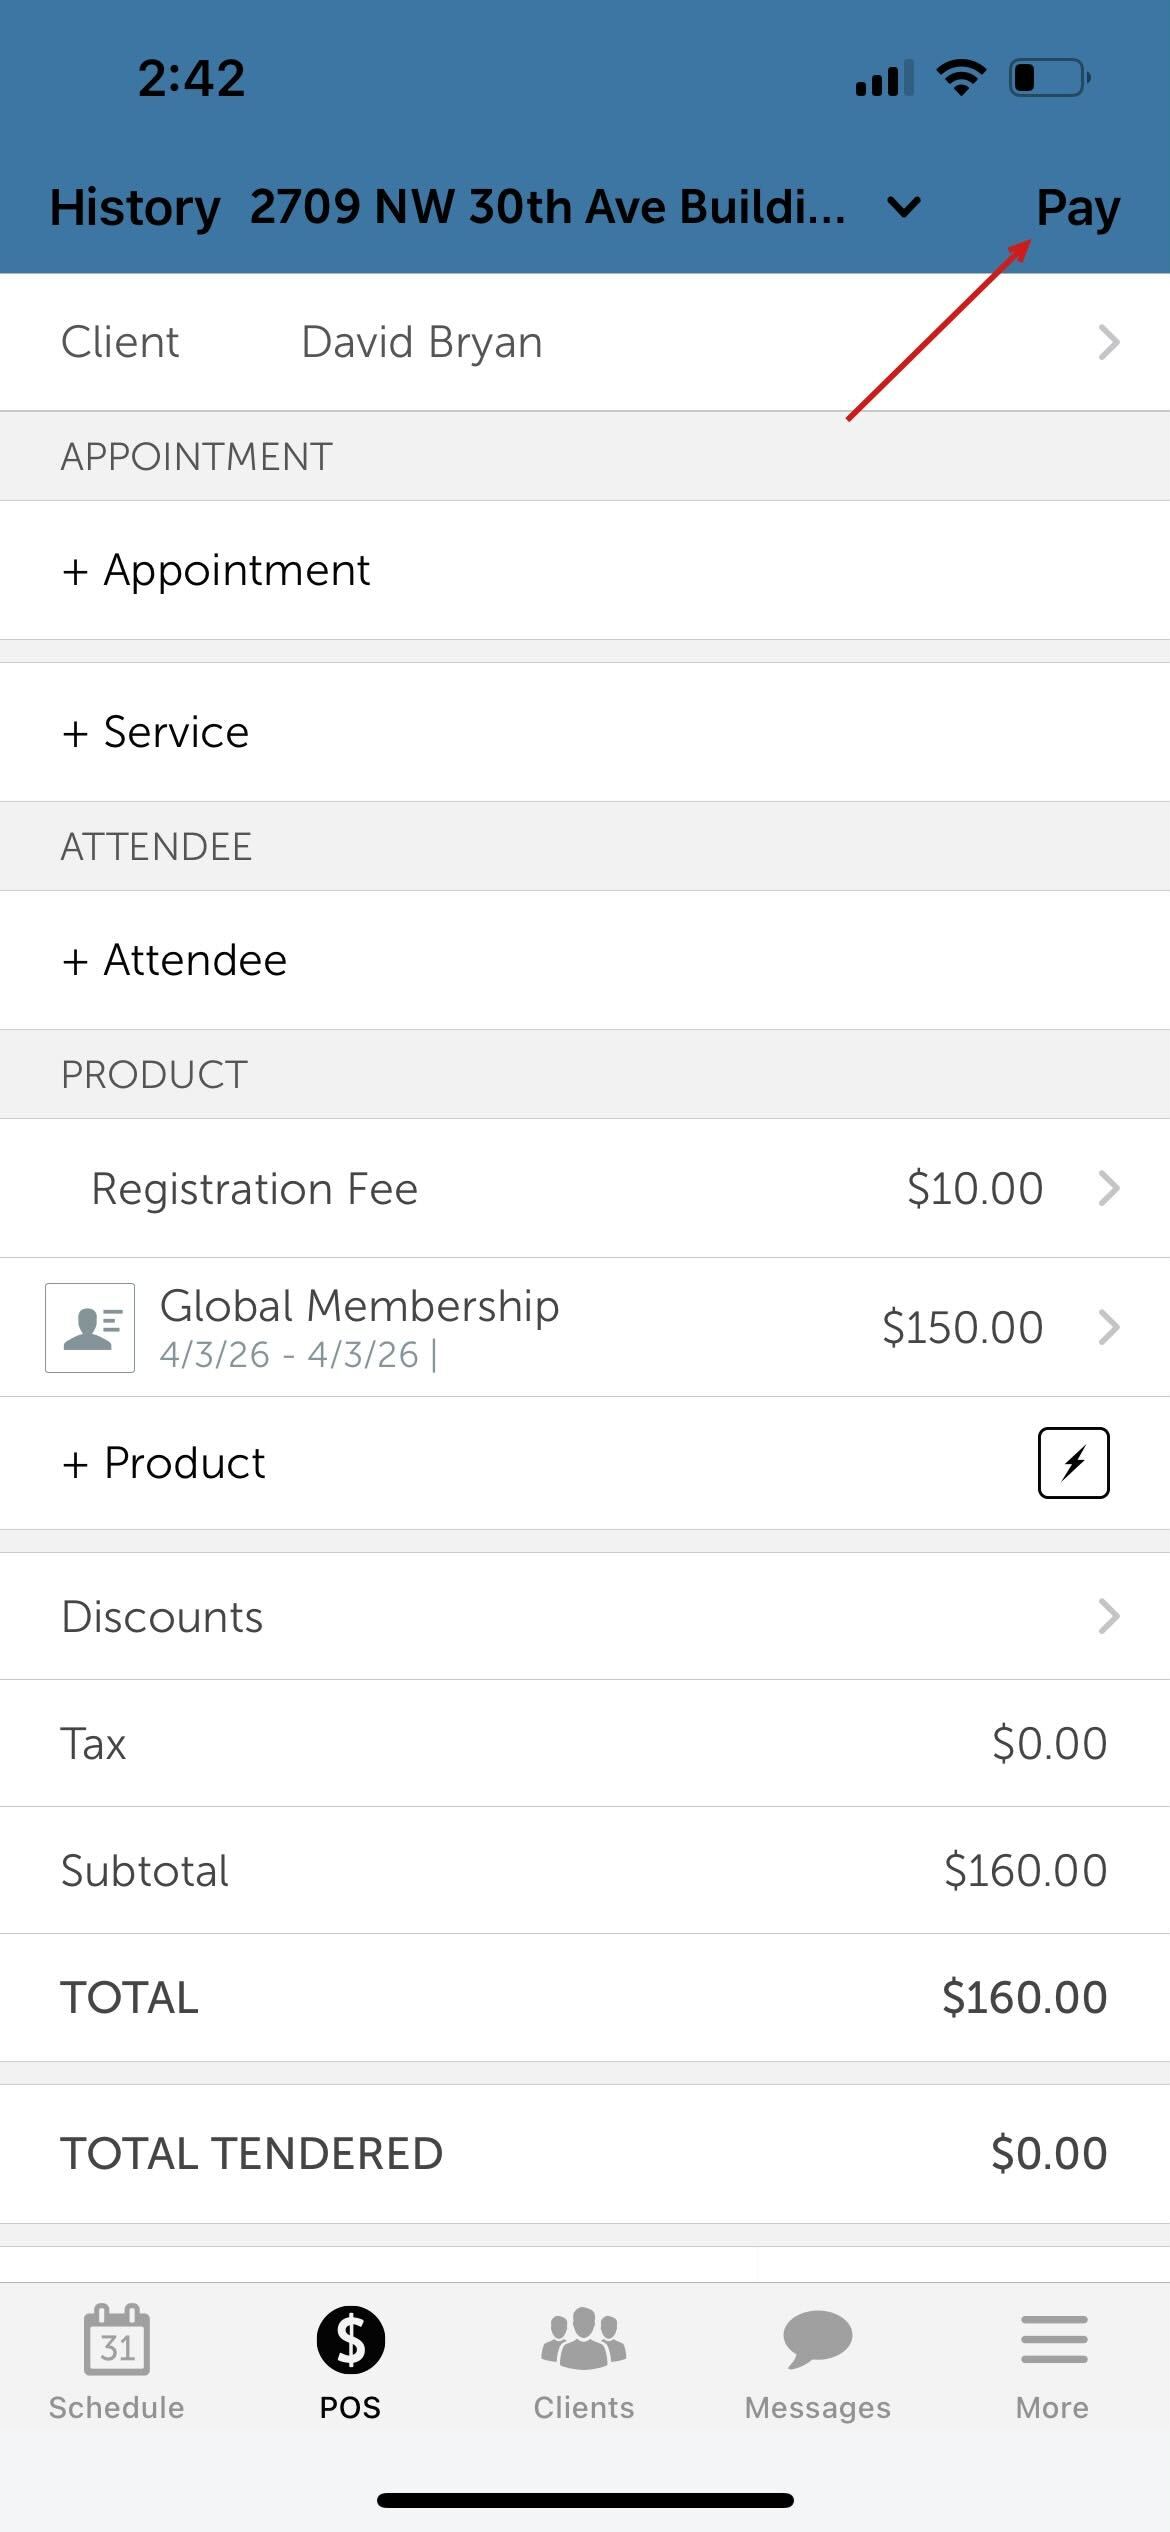The height and width of the screenshot is (2532, 1170).
Task: Add a new Service
Action: 156,732
